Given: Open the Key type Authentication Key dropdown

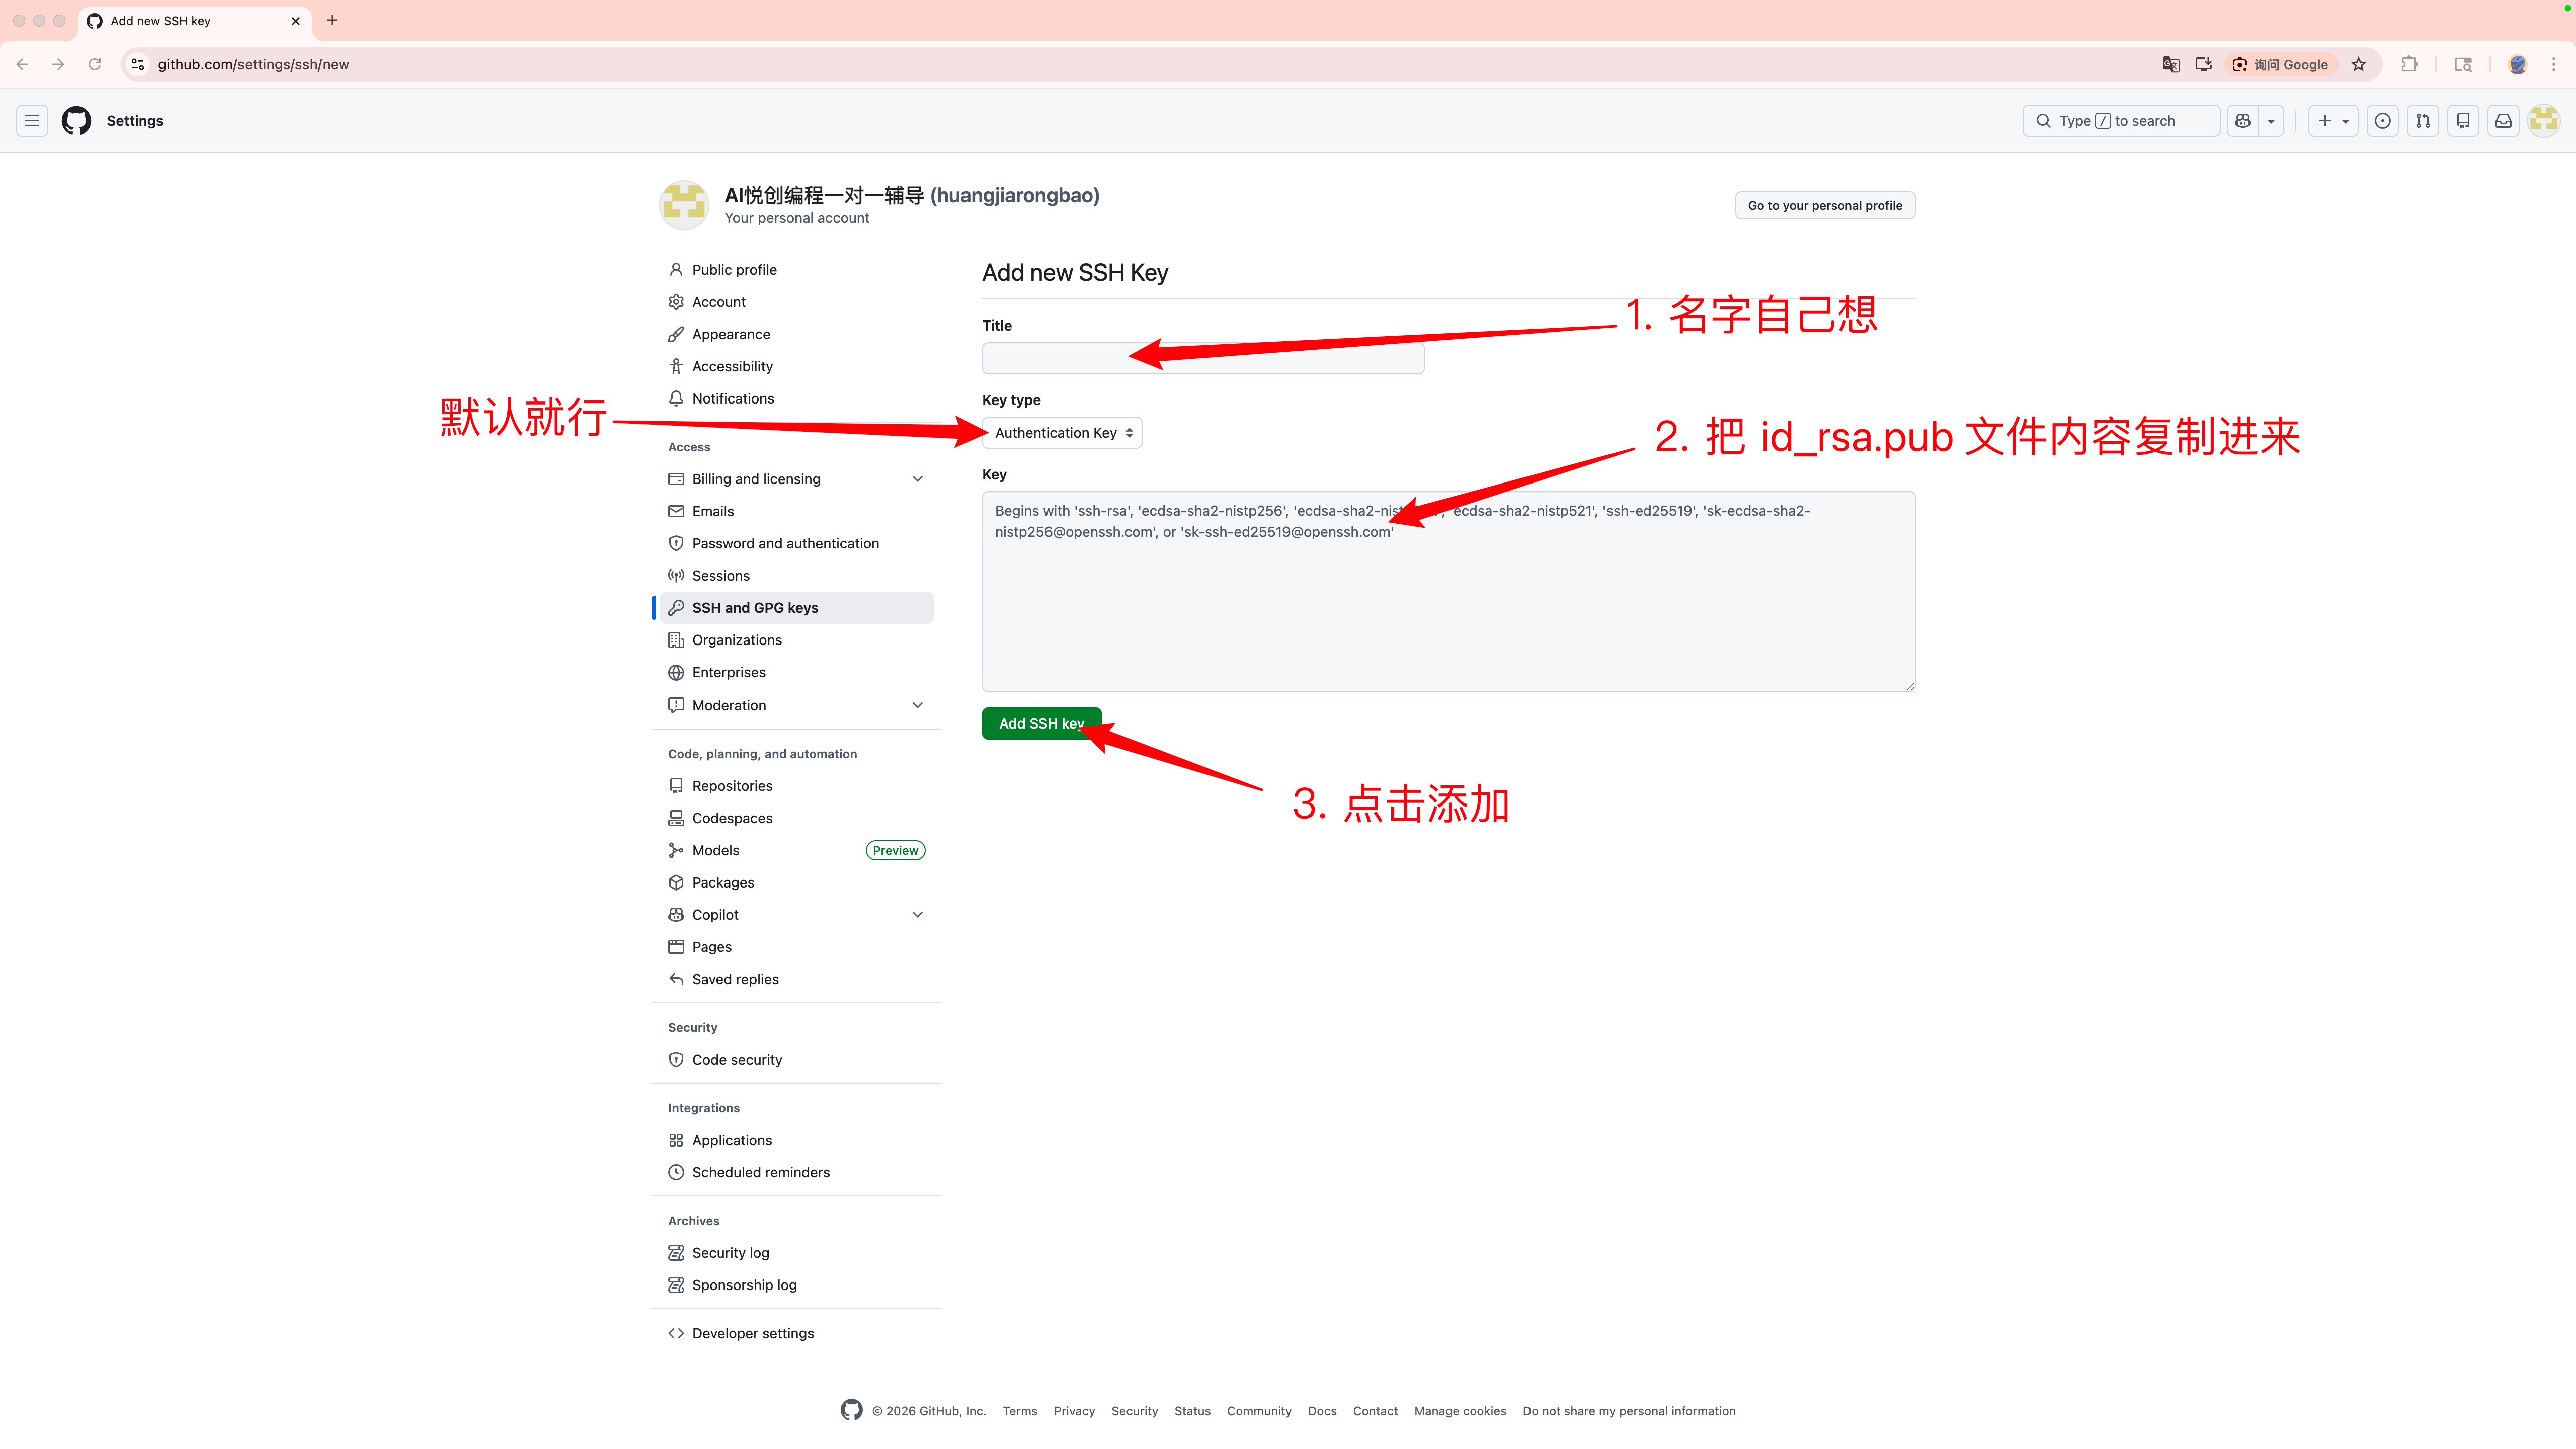Looking at the screenshot, I should click(x=1062, y=432).
